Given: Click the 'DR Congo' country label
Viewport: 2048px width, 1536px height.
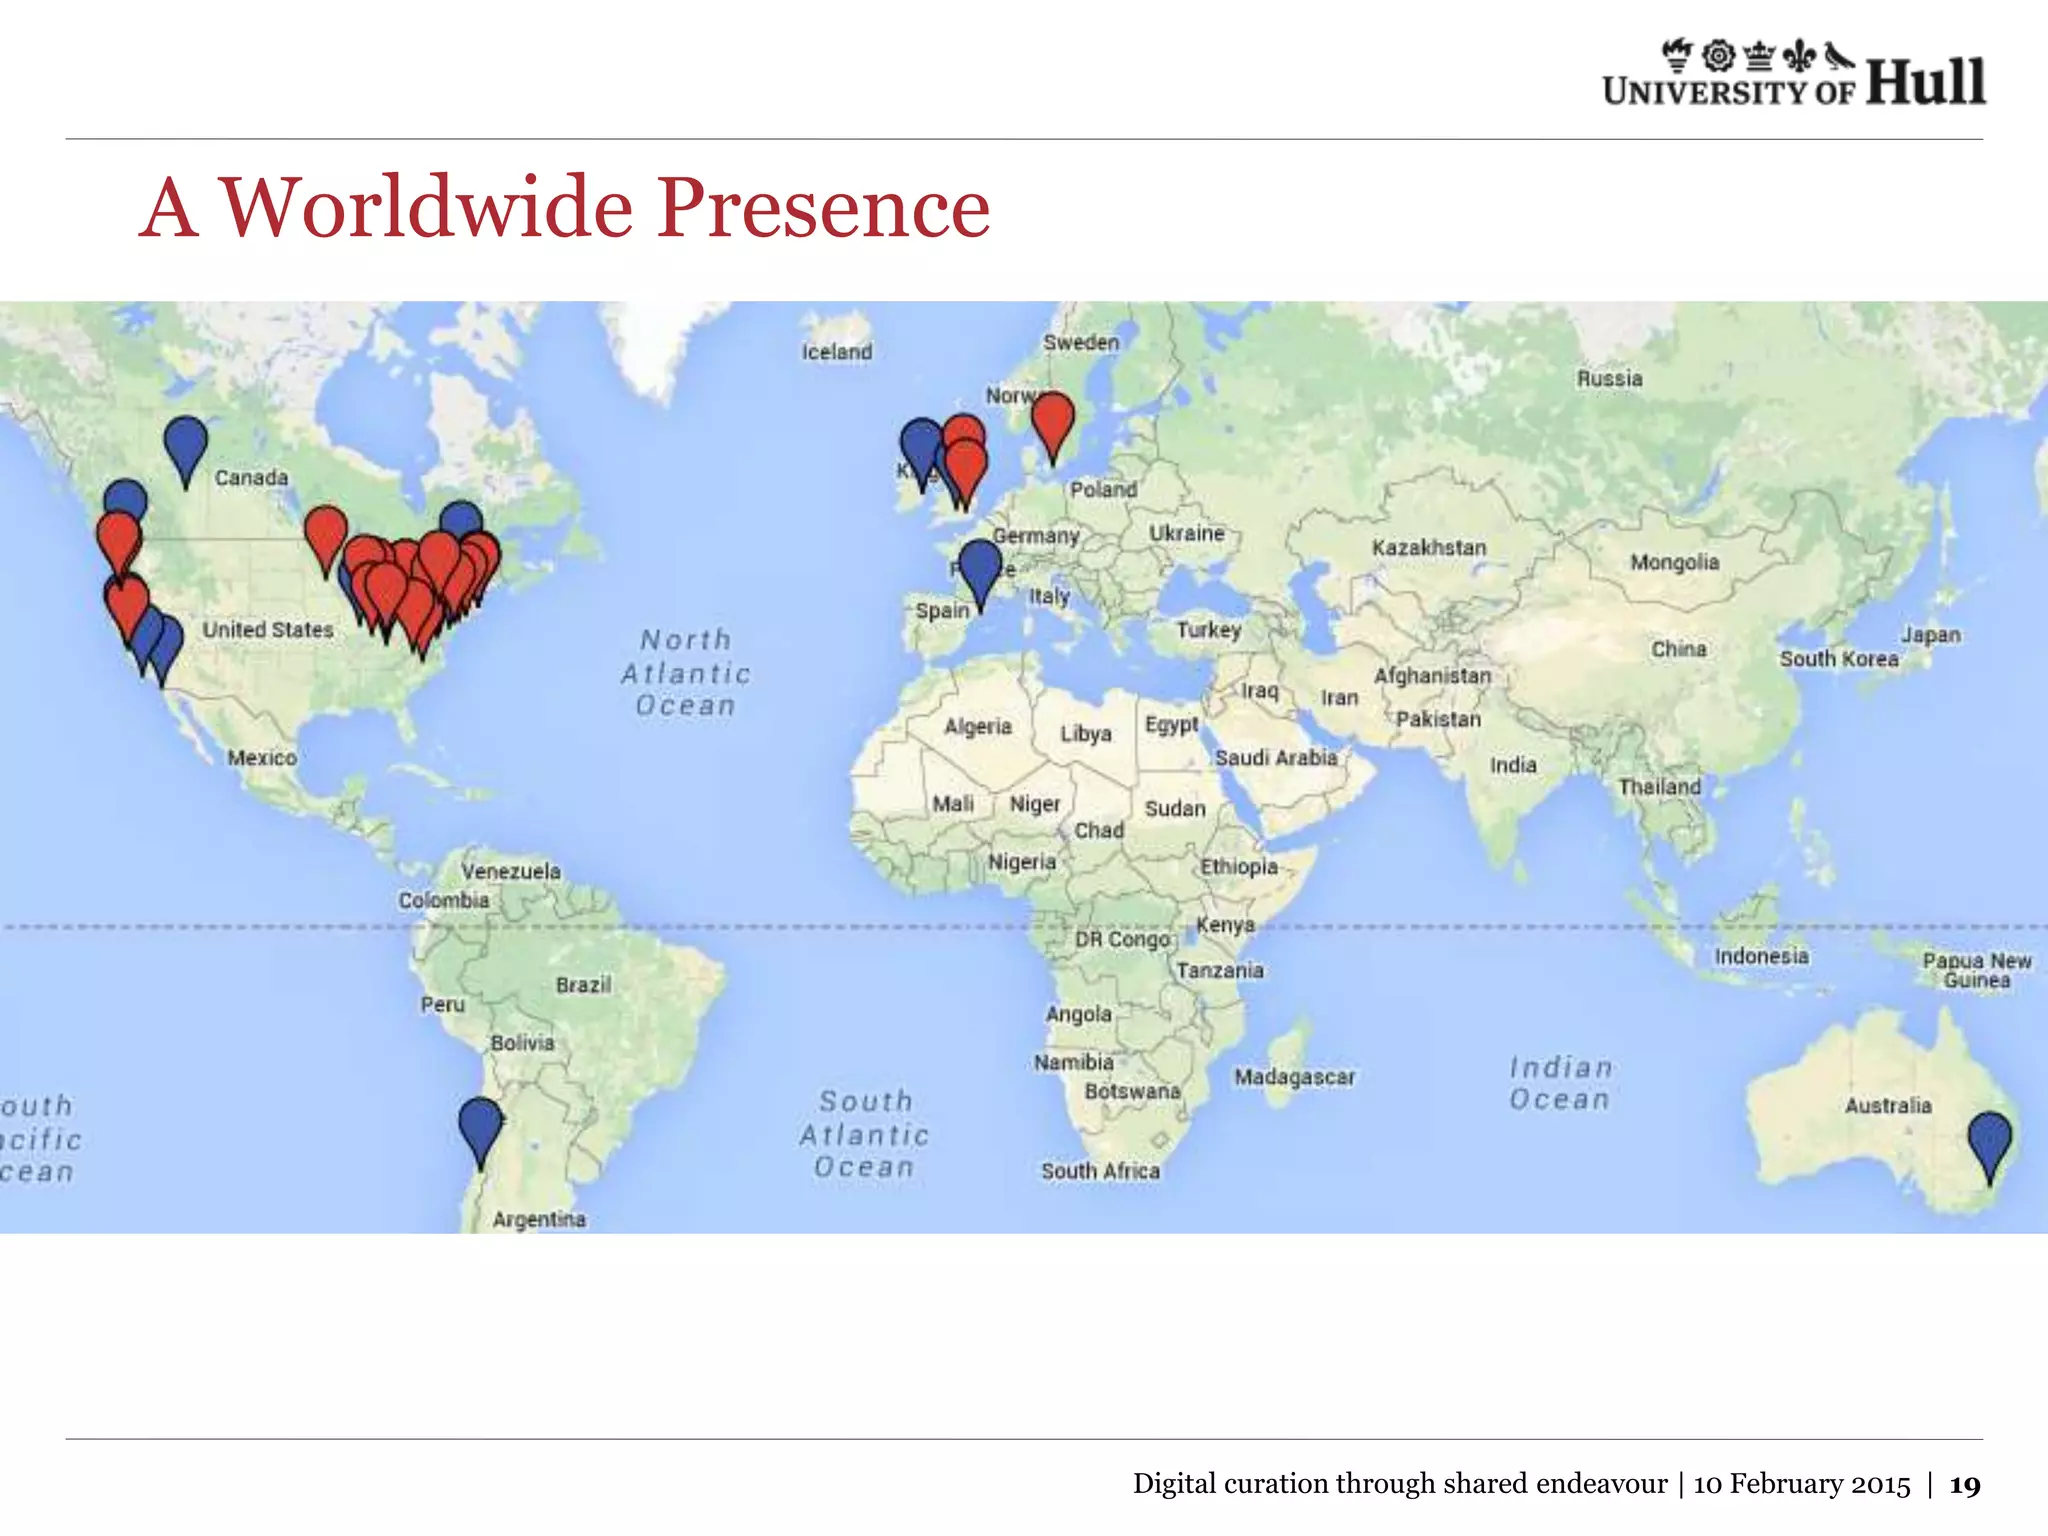Looking at the screenshot, I should (1122, 939).
